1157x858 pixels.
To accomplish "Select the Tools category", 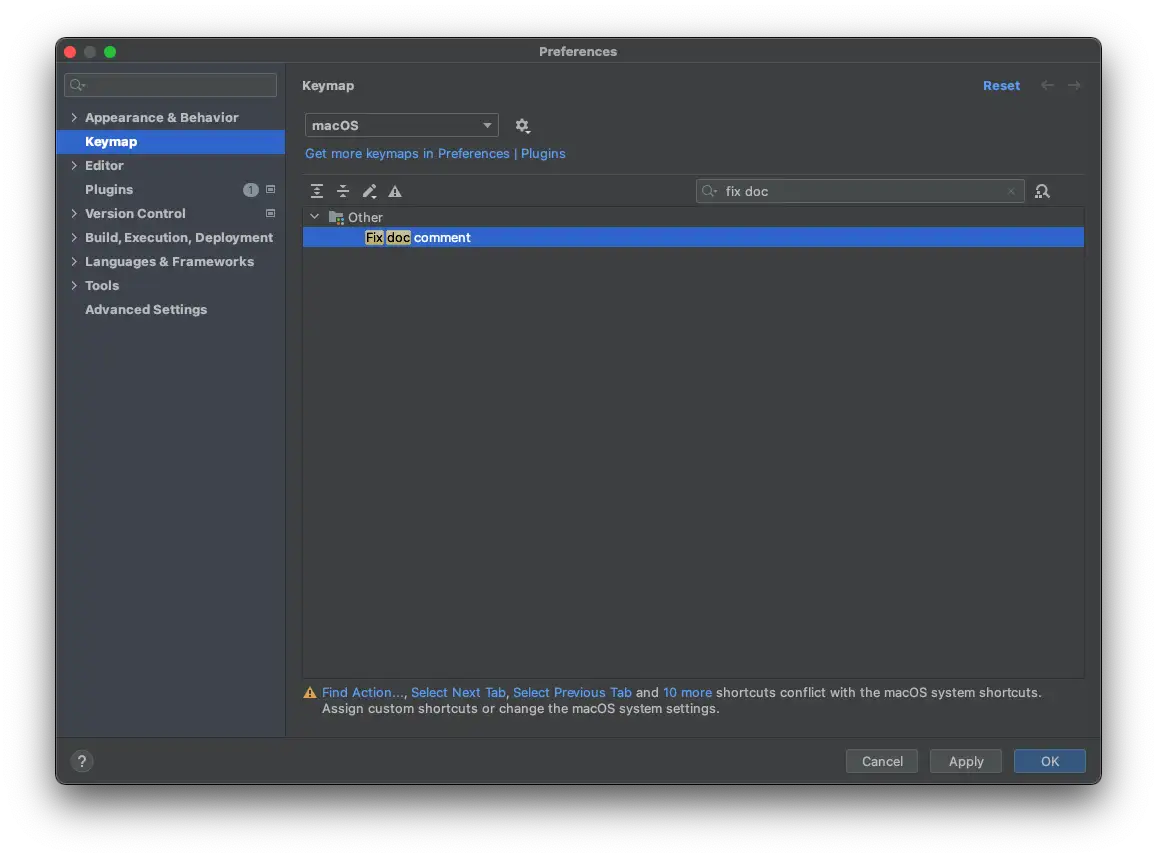I will pos(102,286).
